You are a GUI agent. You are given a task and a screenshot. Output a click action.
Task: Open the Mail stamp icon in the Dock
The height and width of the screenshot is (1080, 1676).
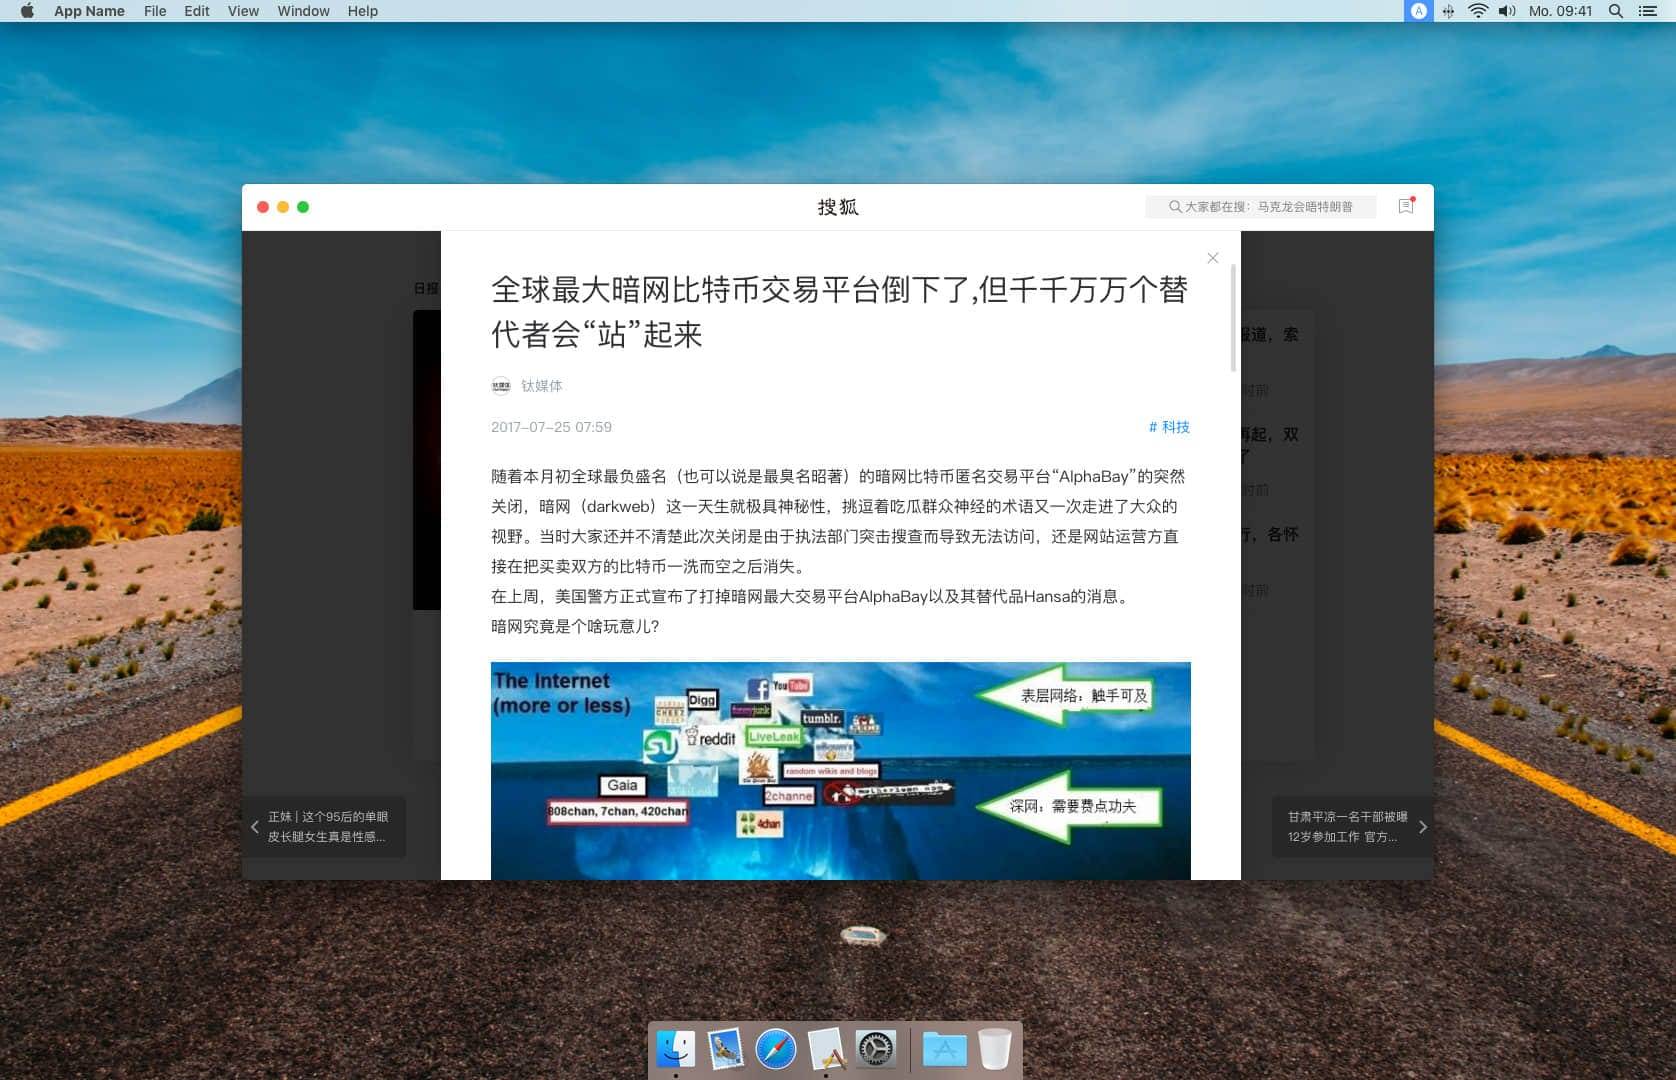point(725,1049)
